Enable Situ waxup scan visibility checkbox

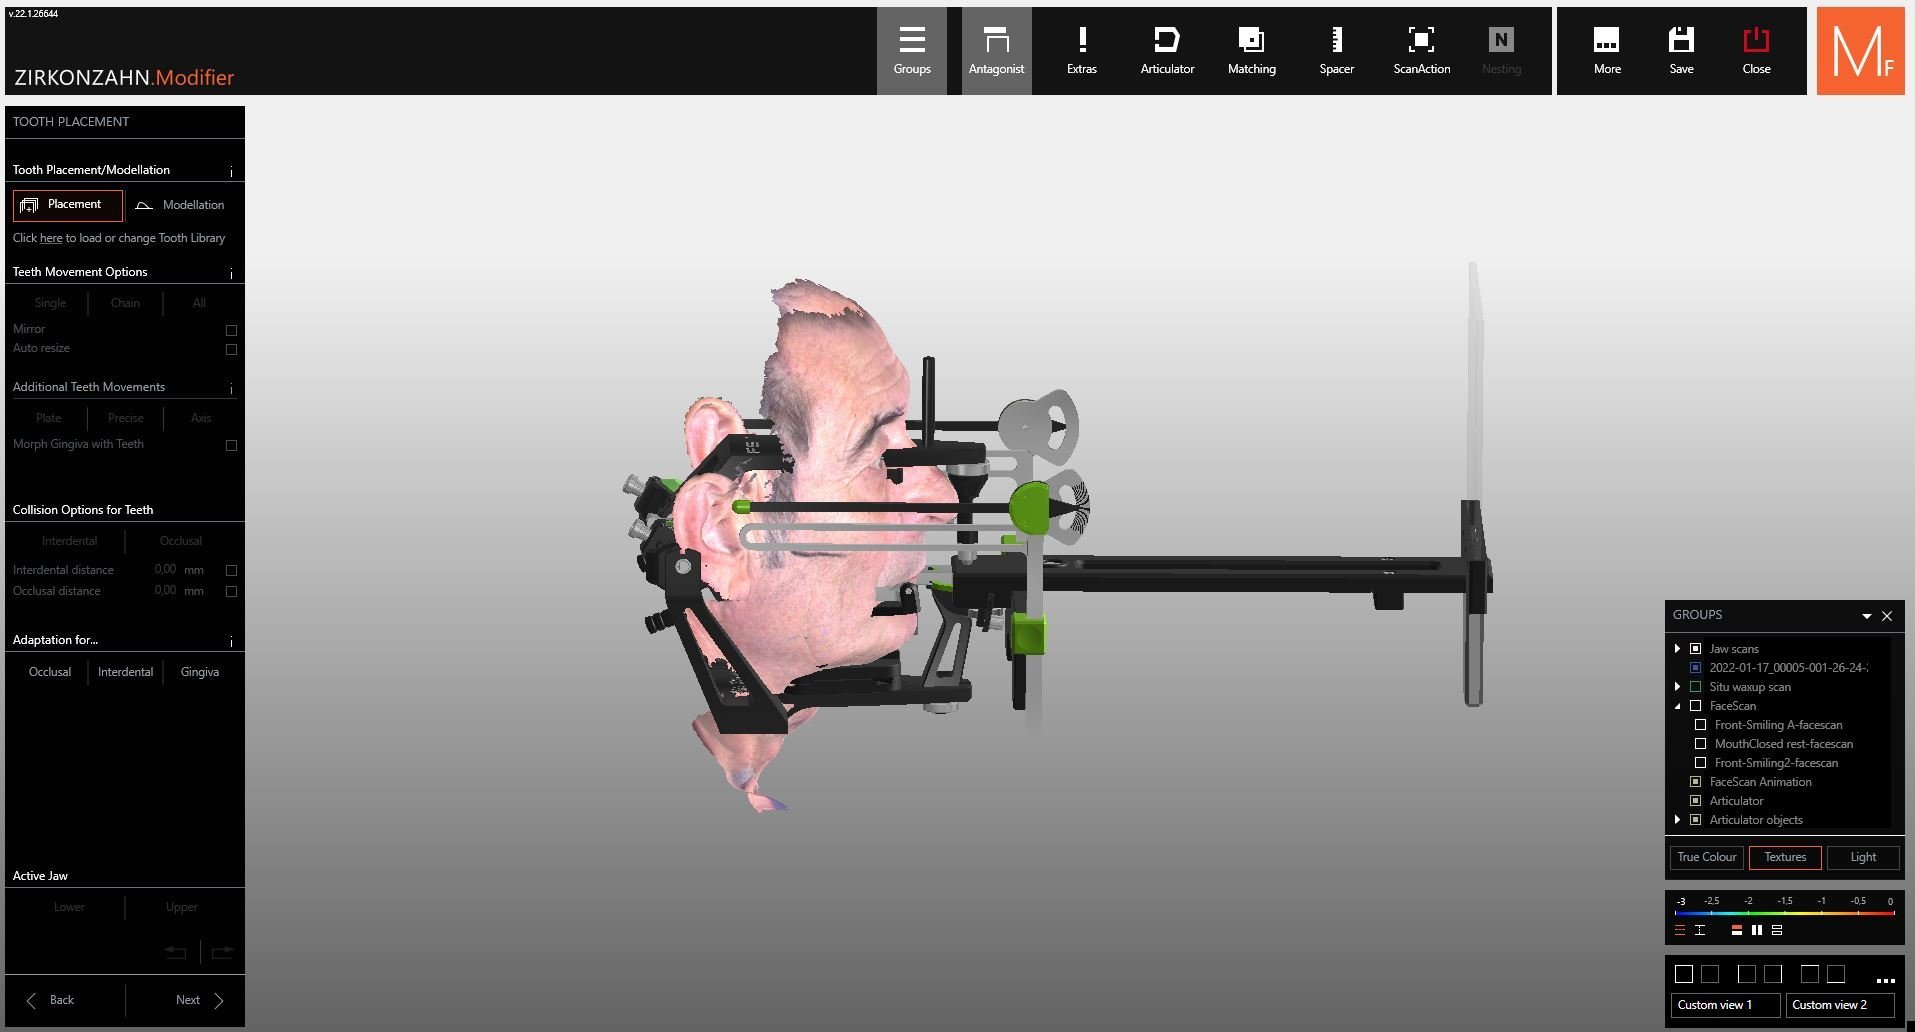1695,687
